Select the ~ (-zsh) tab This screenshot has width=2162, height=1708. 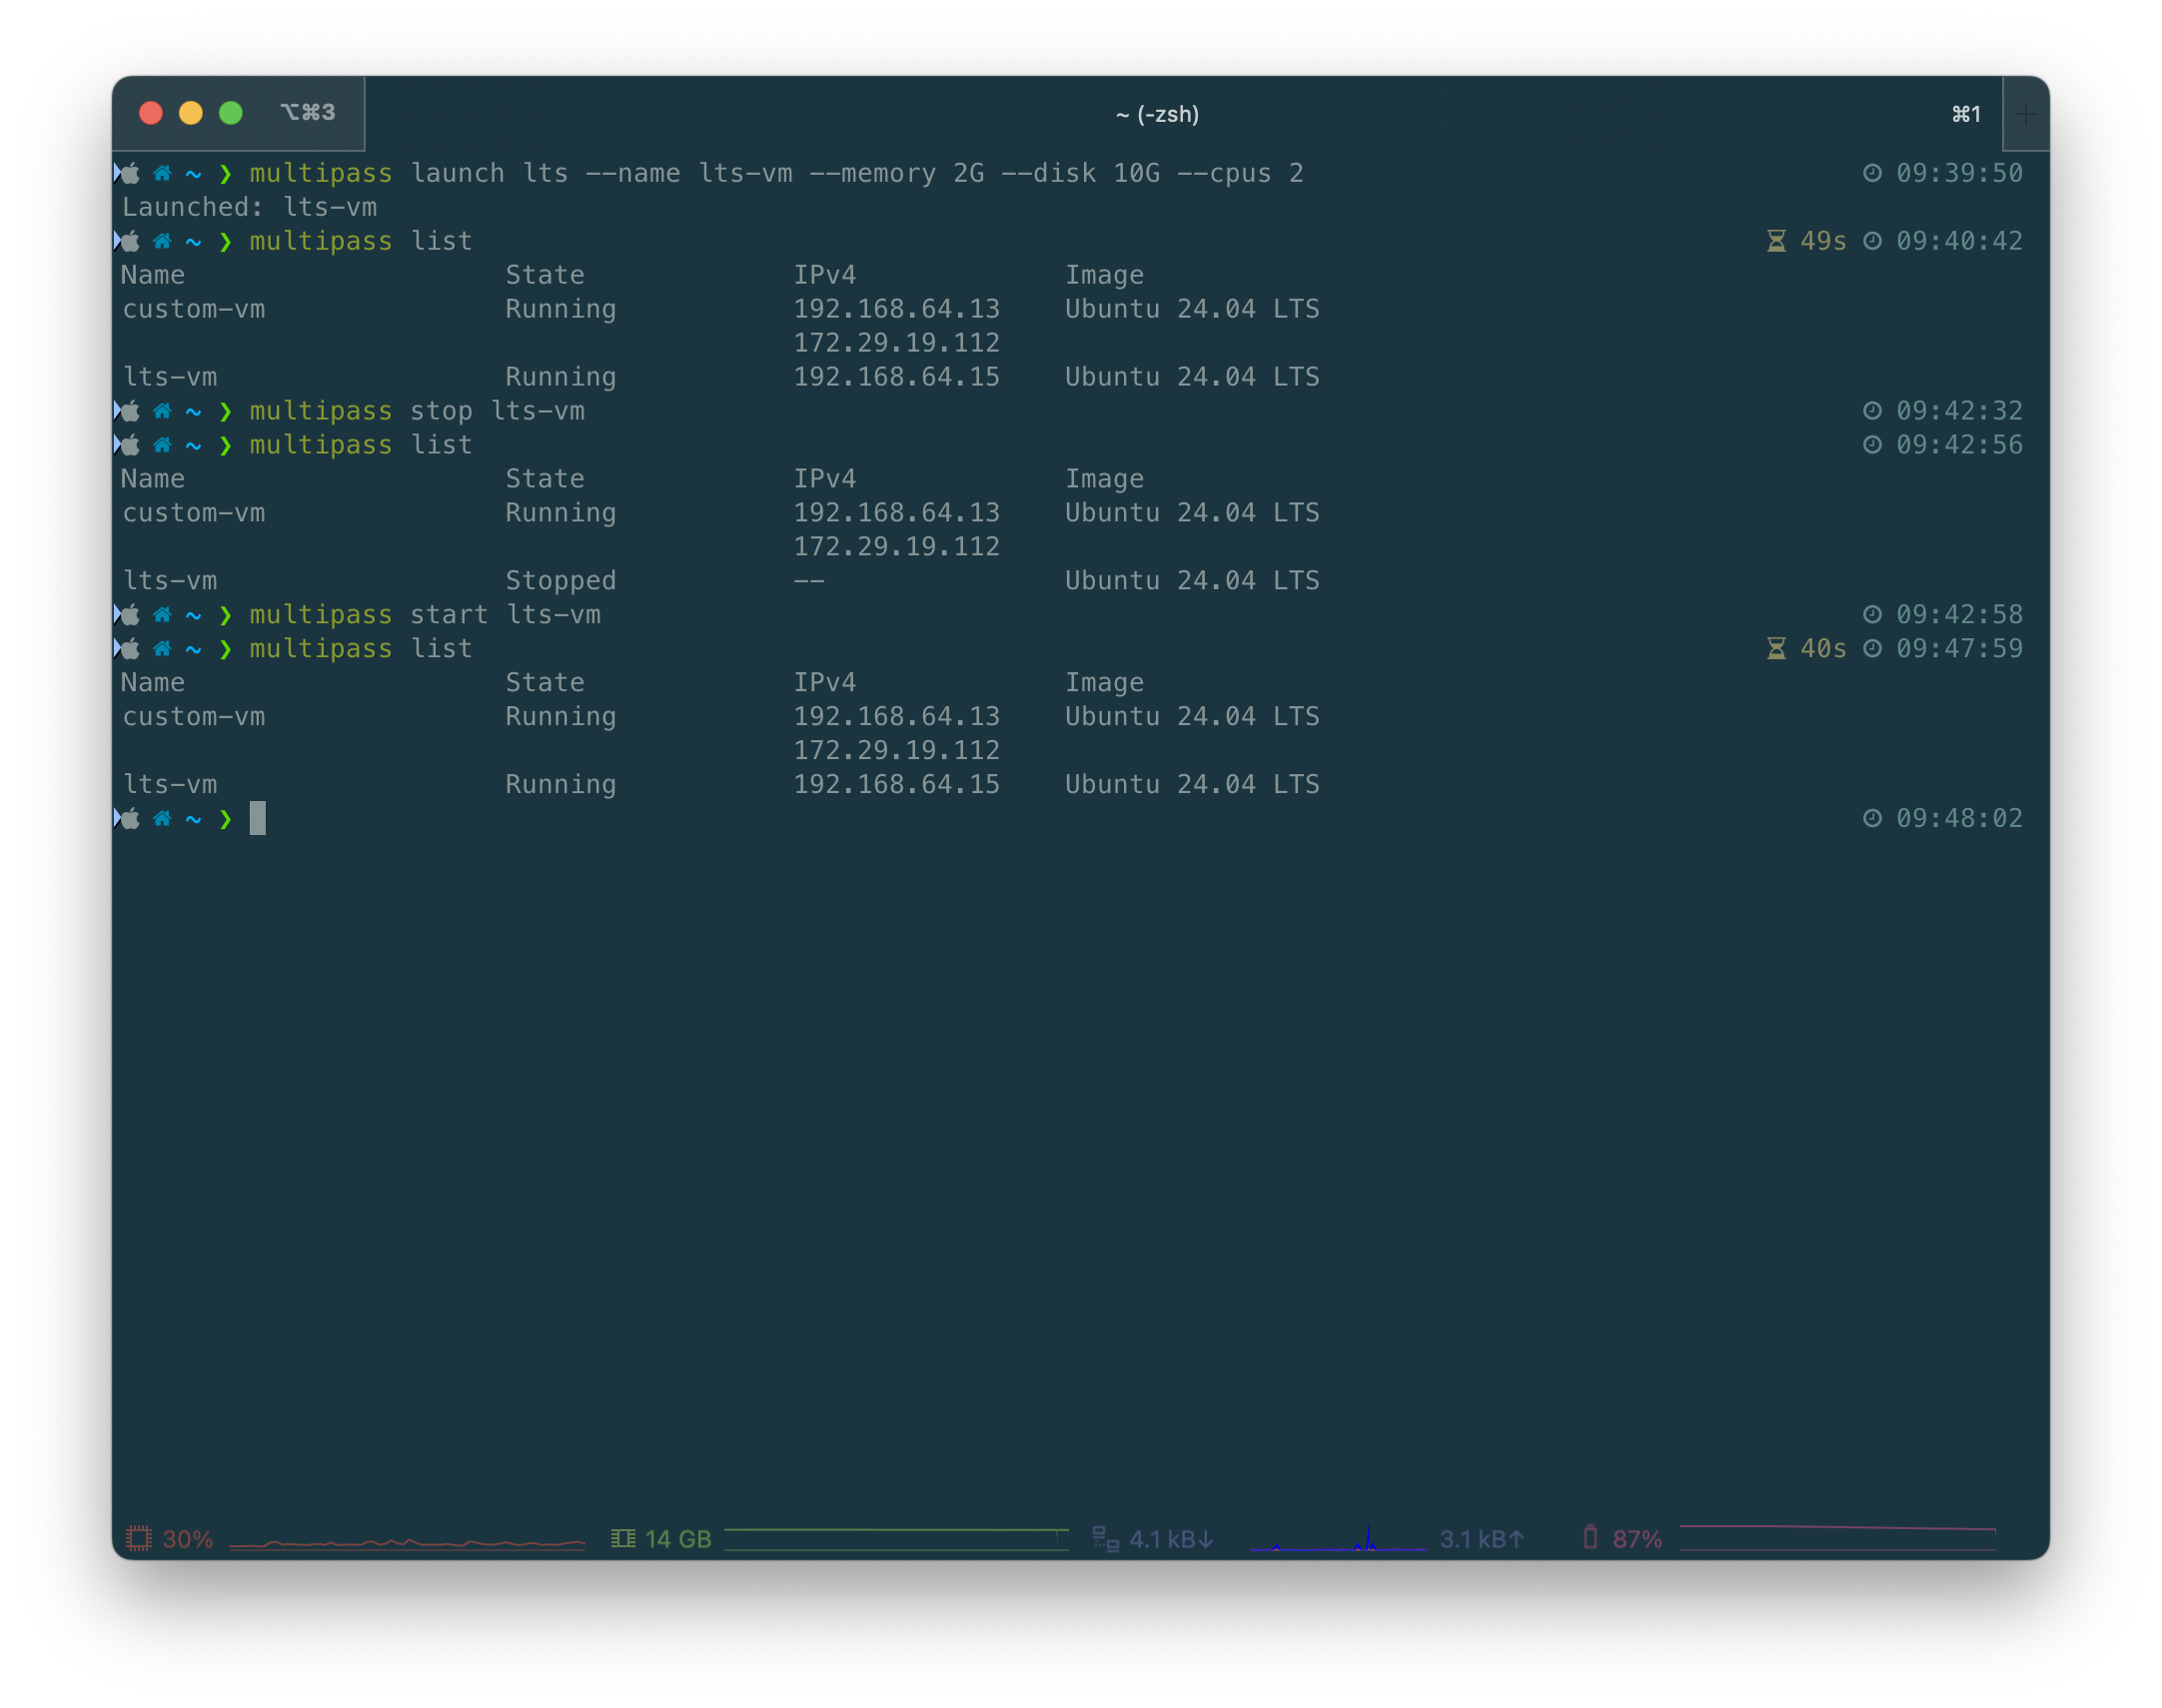point(1157,114)
